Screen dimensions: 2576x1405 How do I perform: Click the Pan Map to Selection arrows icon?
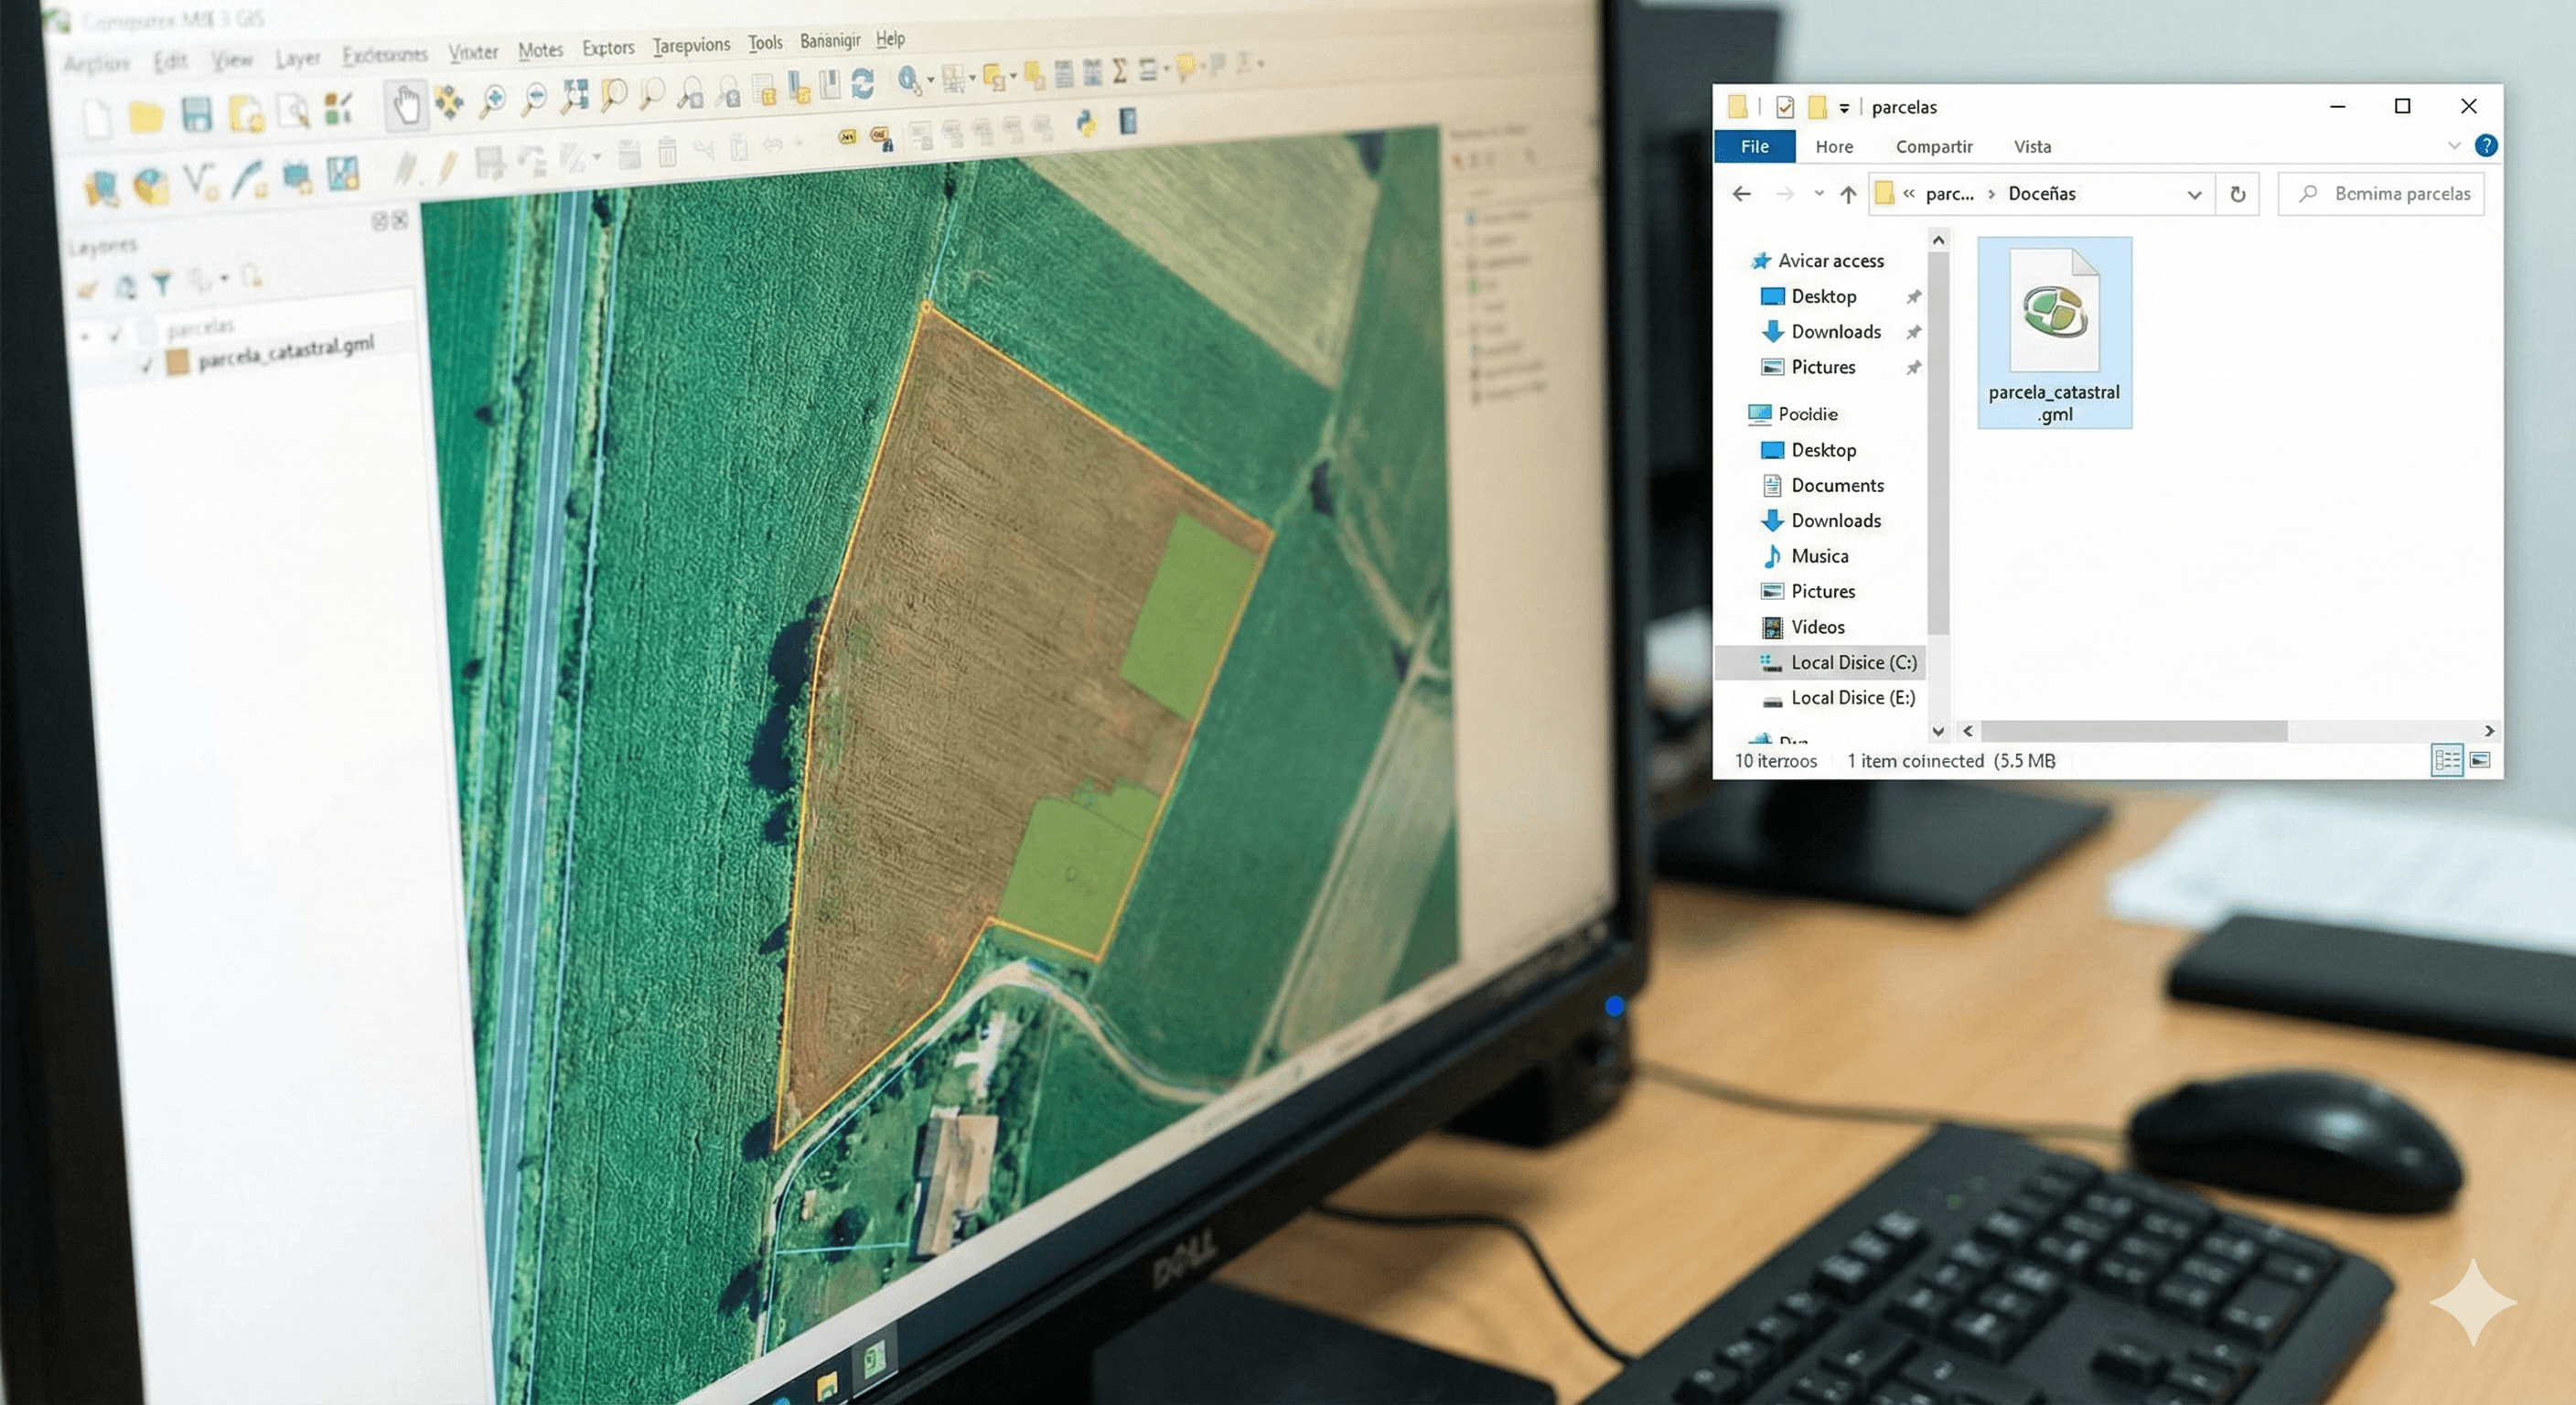(x=449, y=102)
